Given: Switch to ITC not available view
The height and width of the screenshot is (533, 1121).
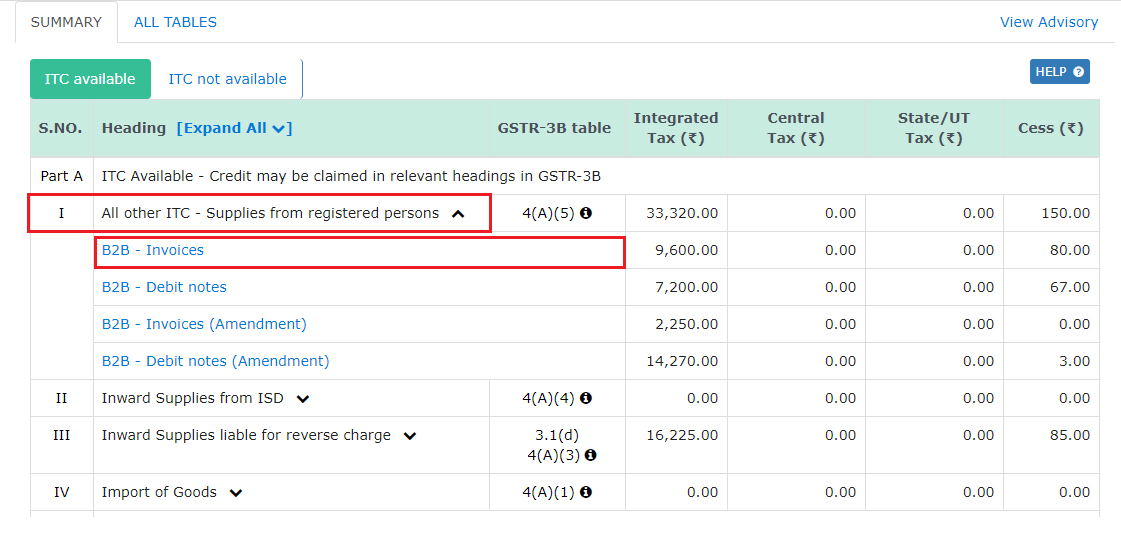Looking at the screenshot, I should tap(227, 79).
